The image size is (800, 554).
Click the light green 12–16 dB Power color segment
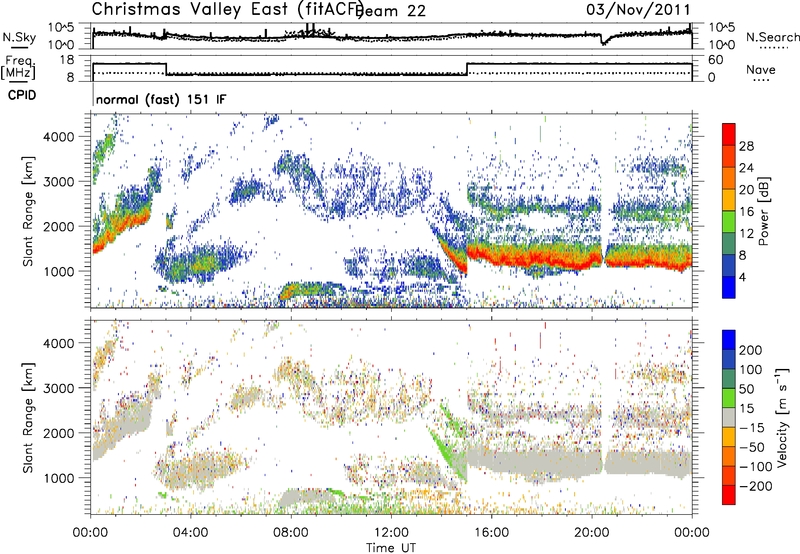[729, 221]
